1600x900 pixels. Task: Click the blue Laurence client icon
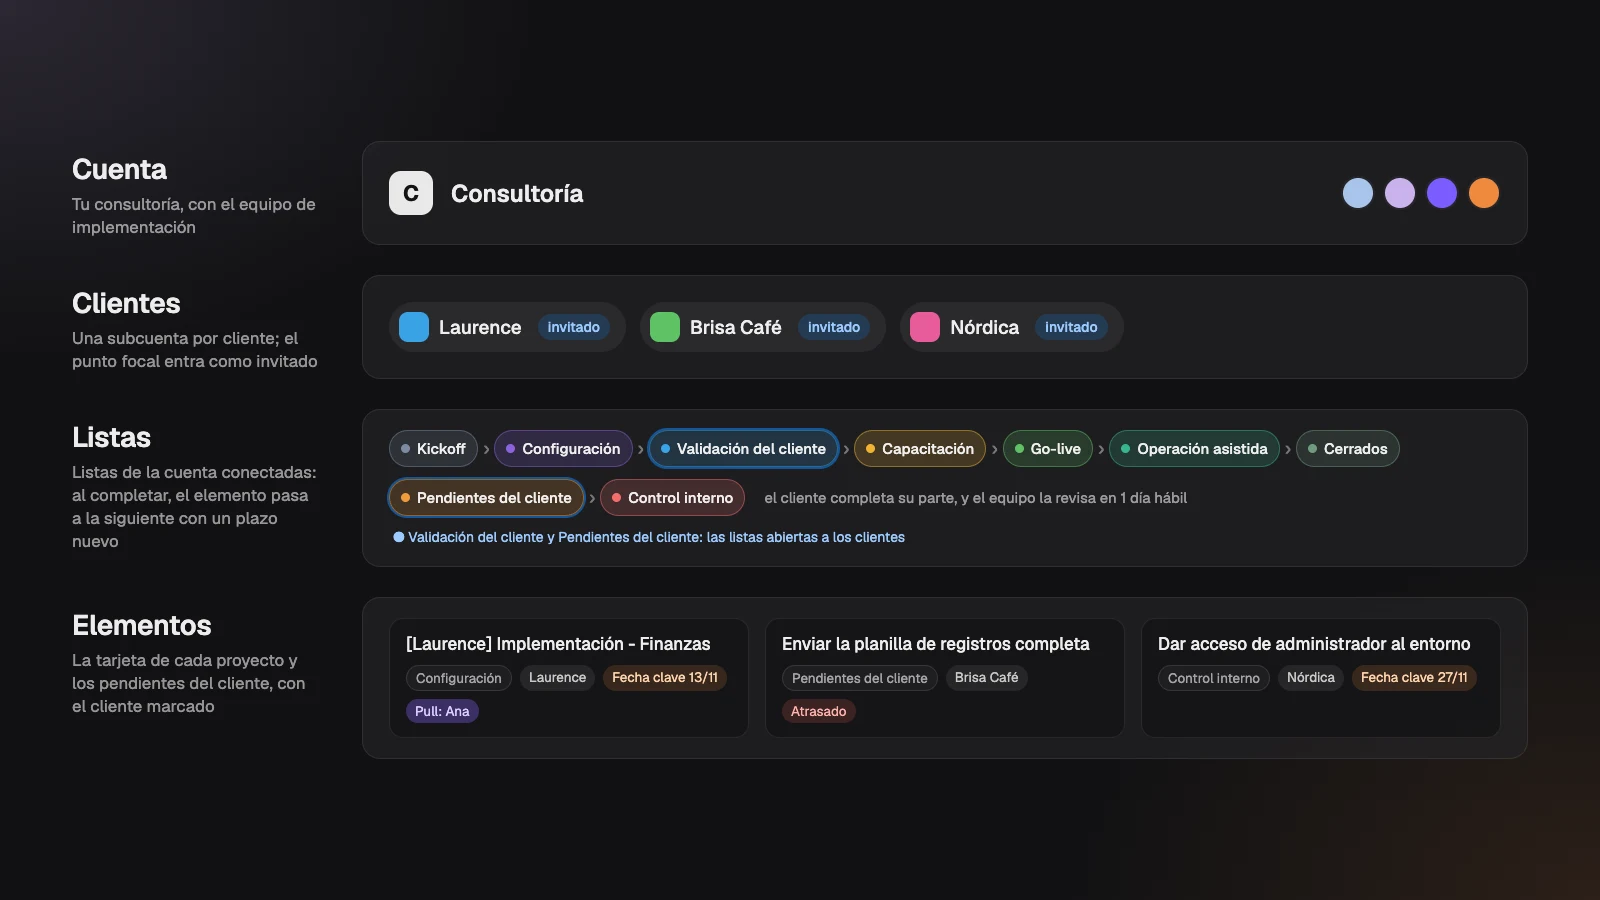[x=414, y=327]
